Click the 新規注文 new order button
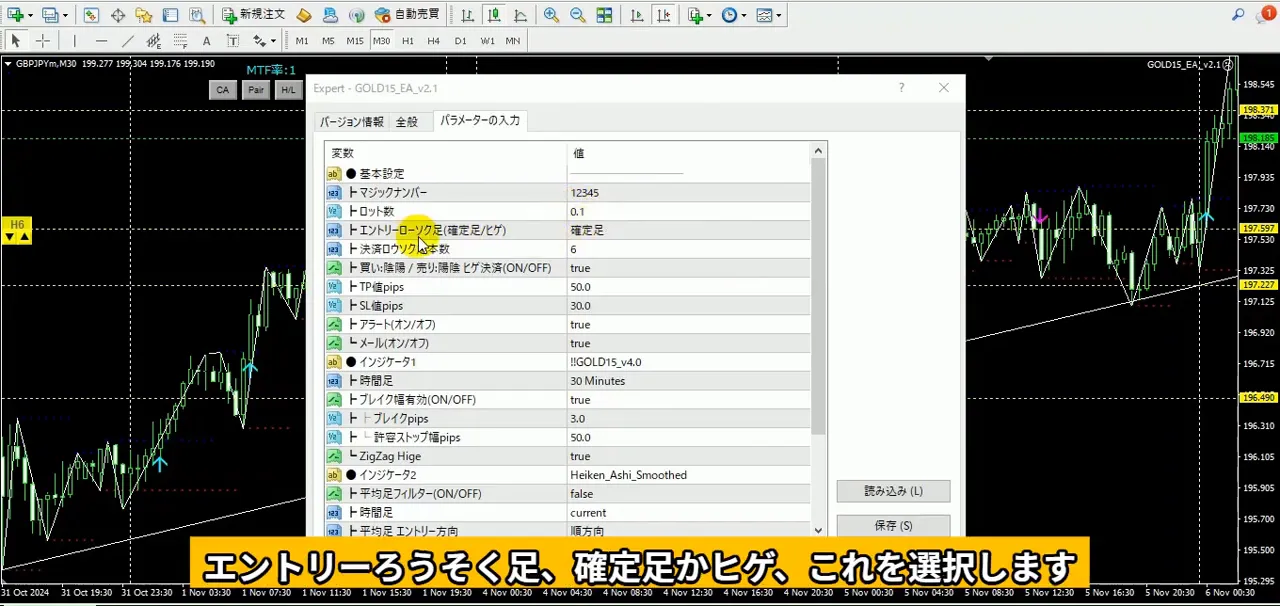This screenshot has height=606, width=1280. 254,15
